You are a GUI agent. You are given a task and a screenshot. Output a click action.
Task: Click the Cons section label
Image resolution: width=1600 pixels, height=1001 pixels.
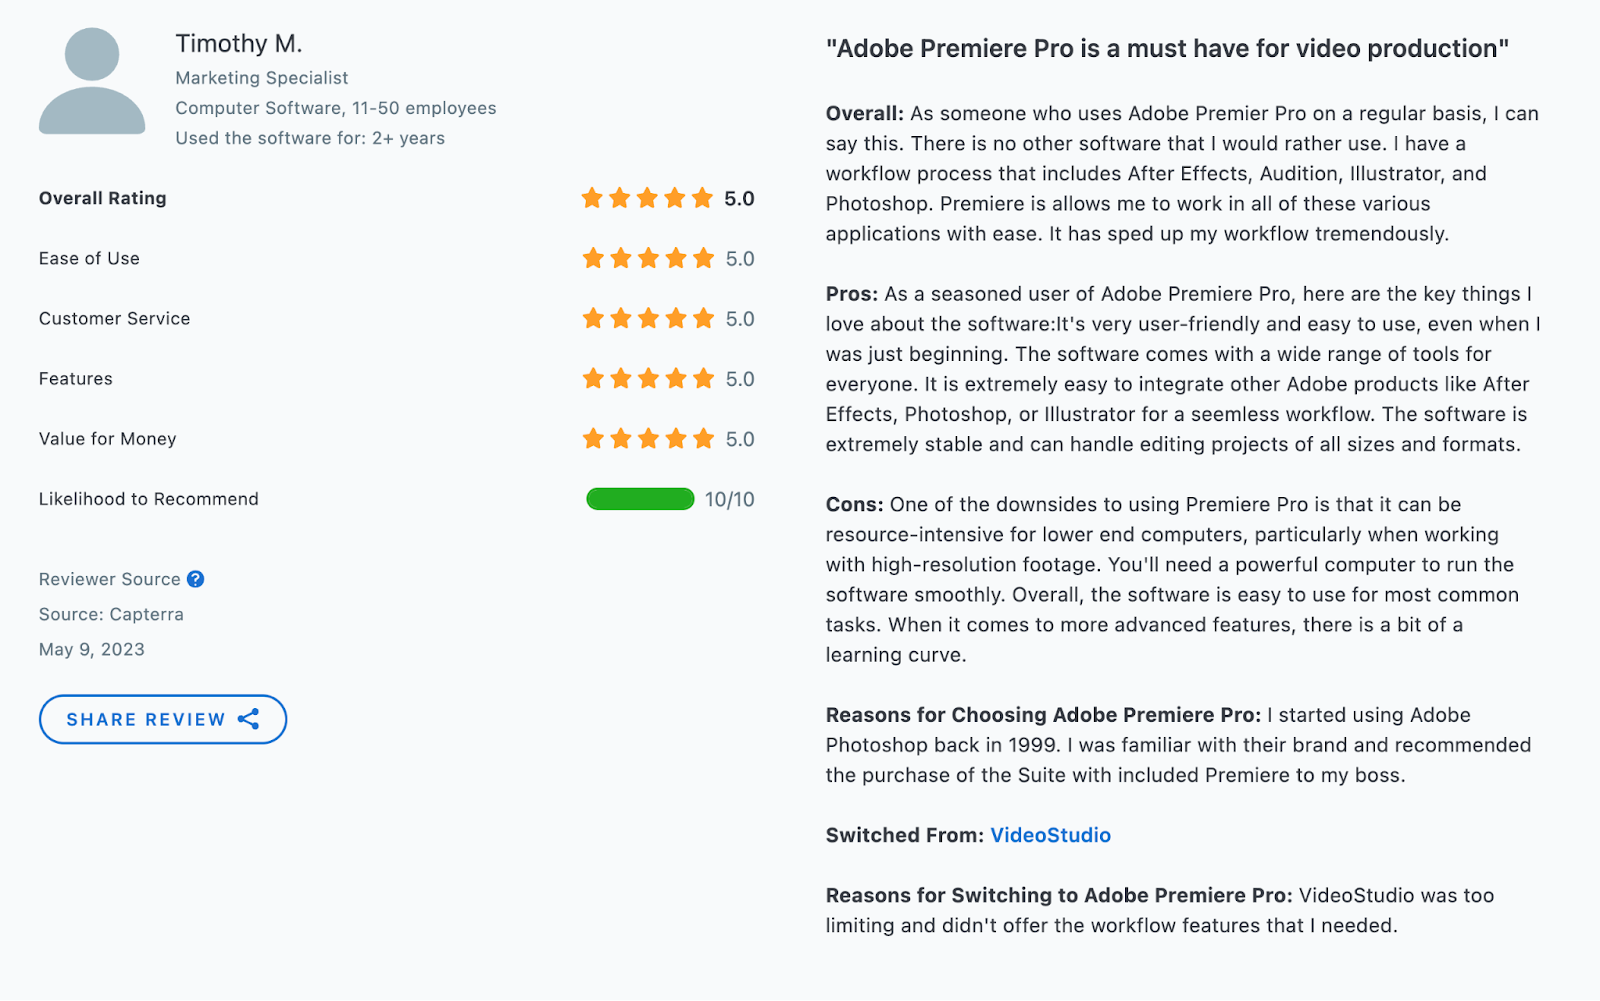(x=854, y=504)
